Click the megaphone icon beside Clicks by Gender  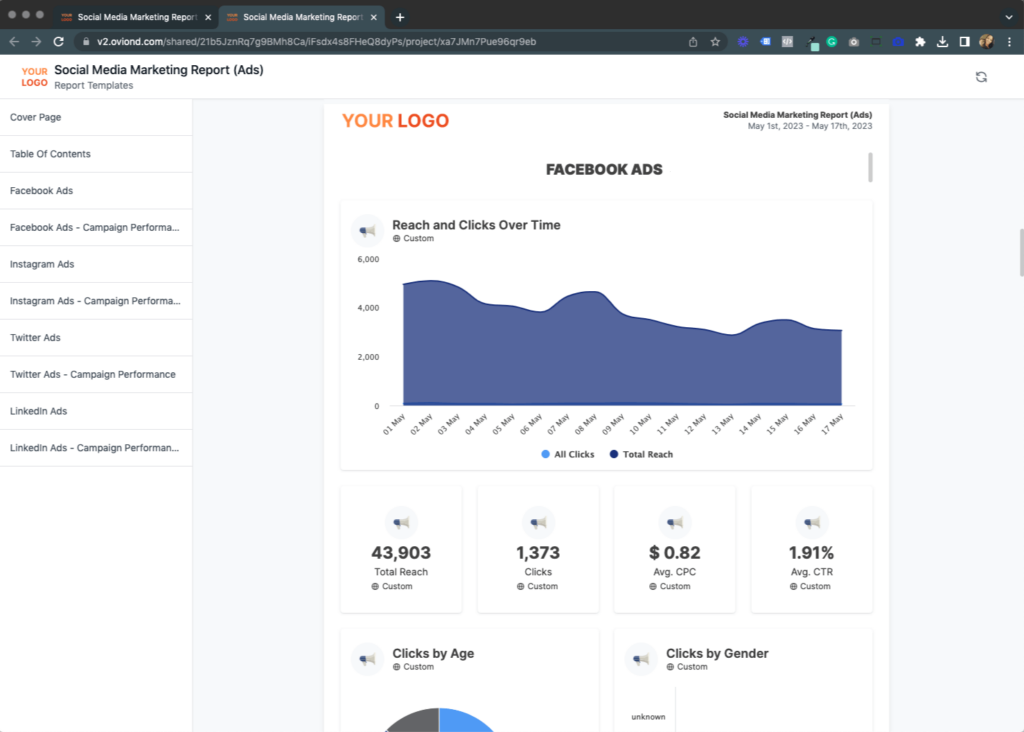(641, 659)
